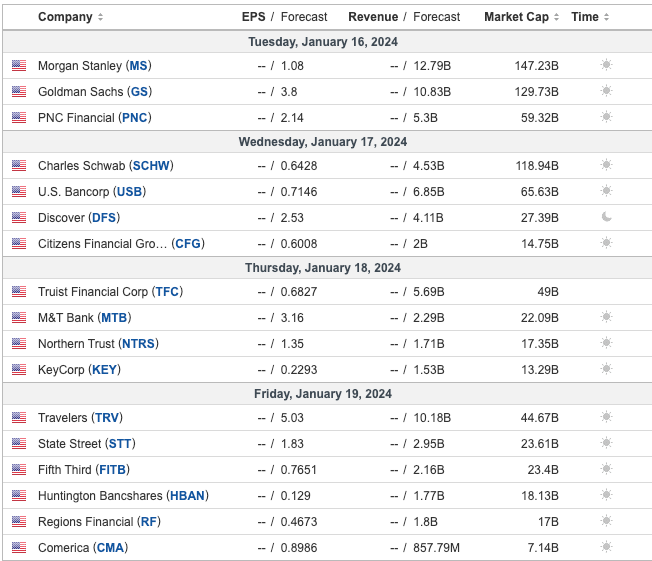The height and width of the screenshot is (561, 652).
Task: Click the 147.23B market cap value
Action: pos(536,66)
